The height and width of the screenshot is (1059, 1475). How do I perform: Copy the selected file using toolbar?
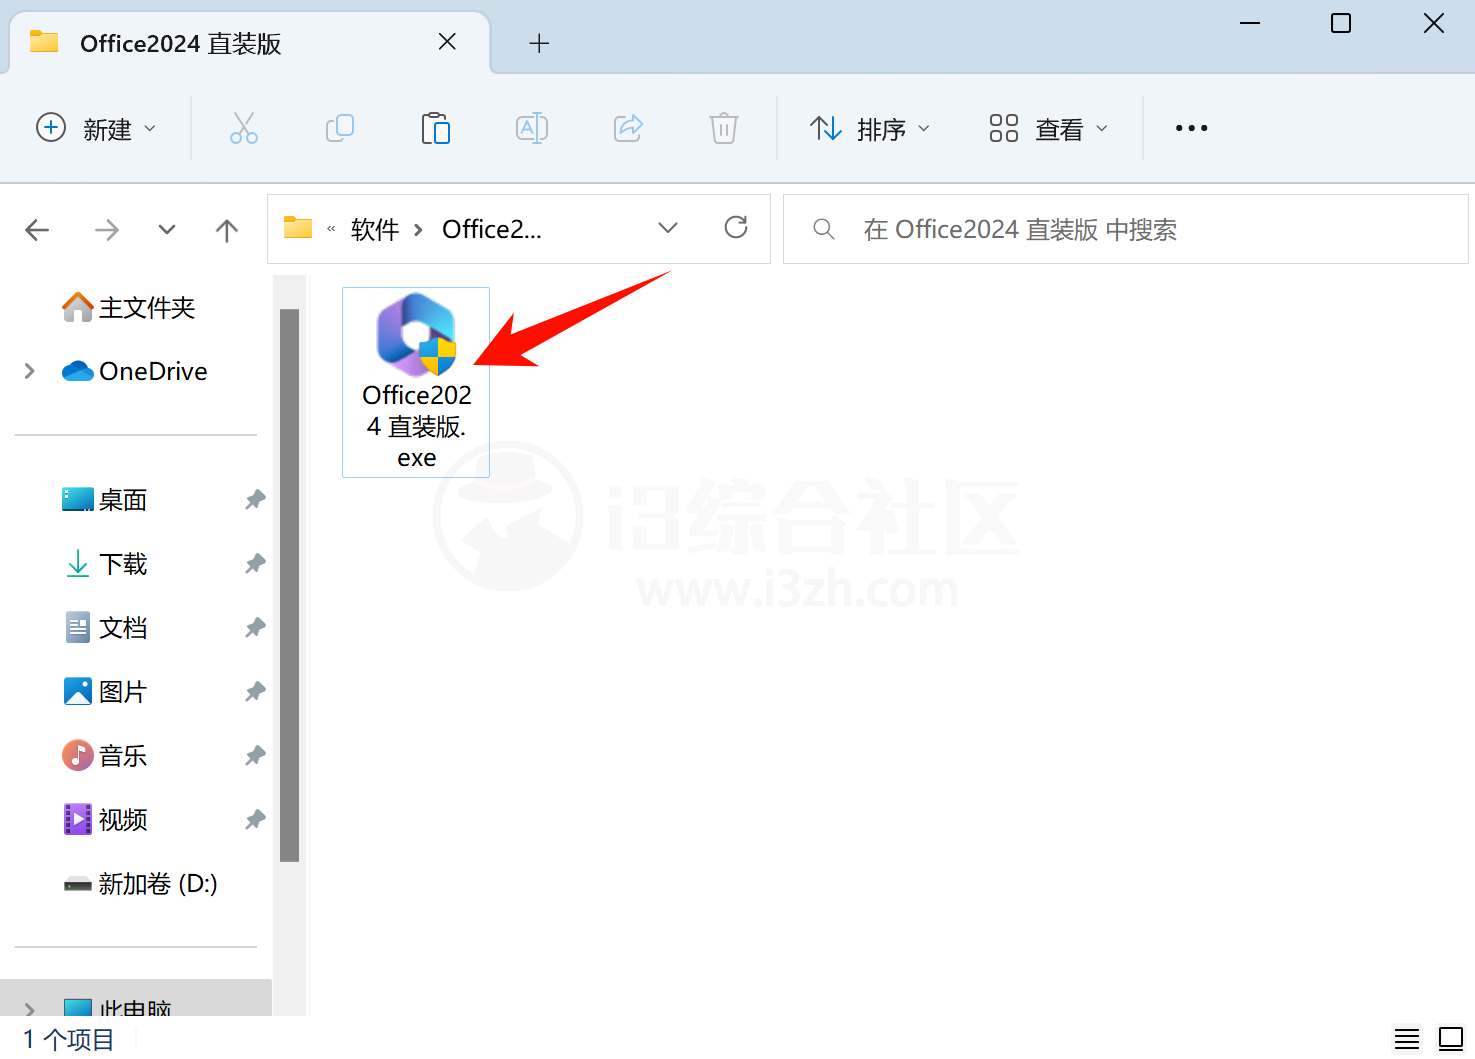[339, 128]
